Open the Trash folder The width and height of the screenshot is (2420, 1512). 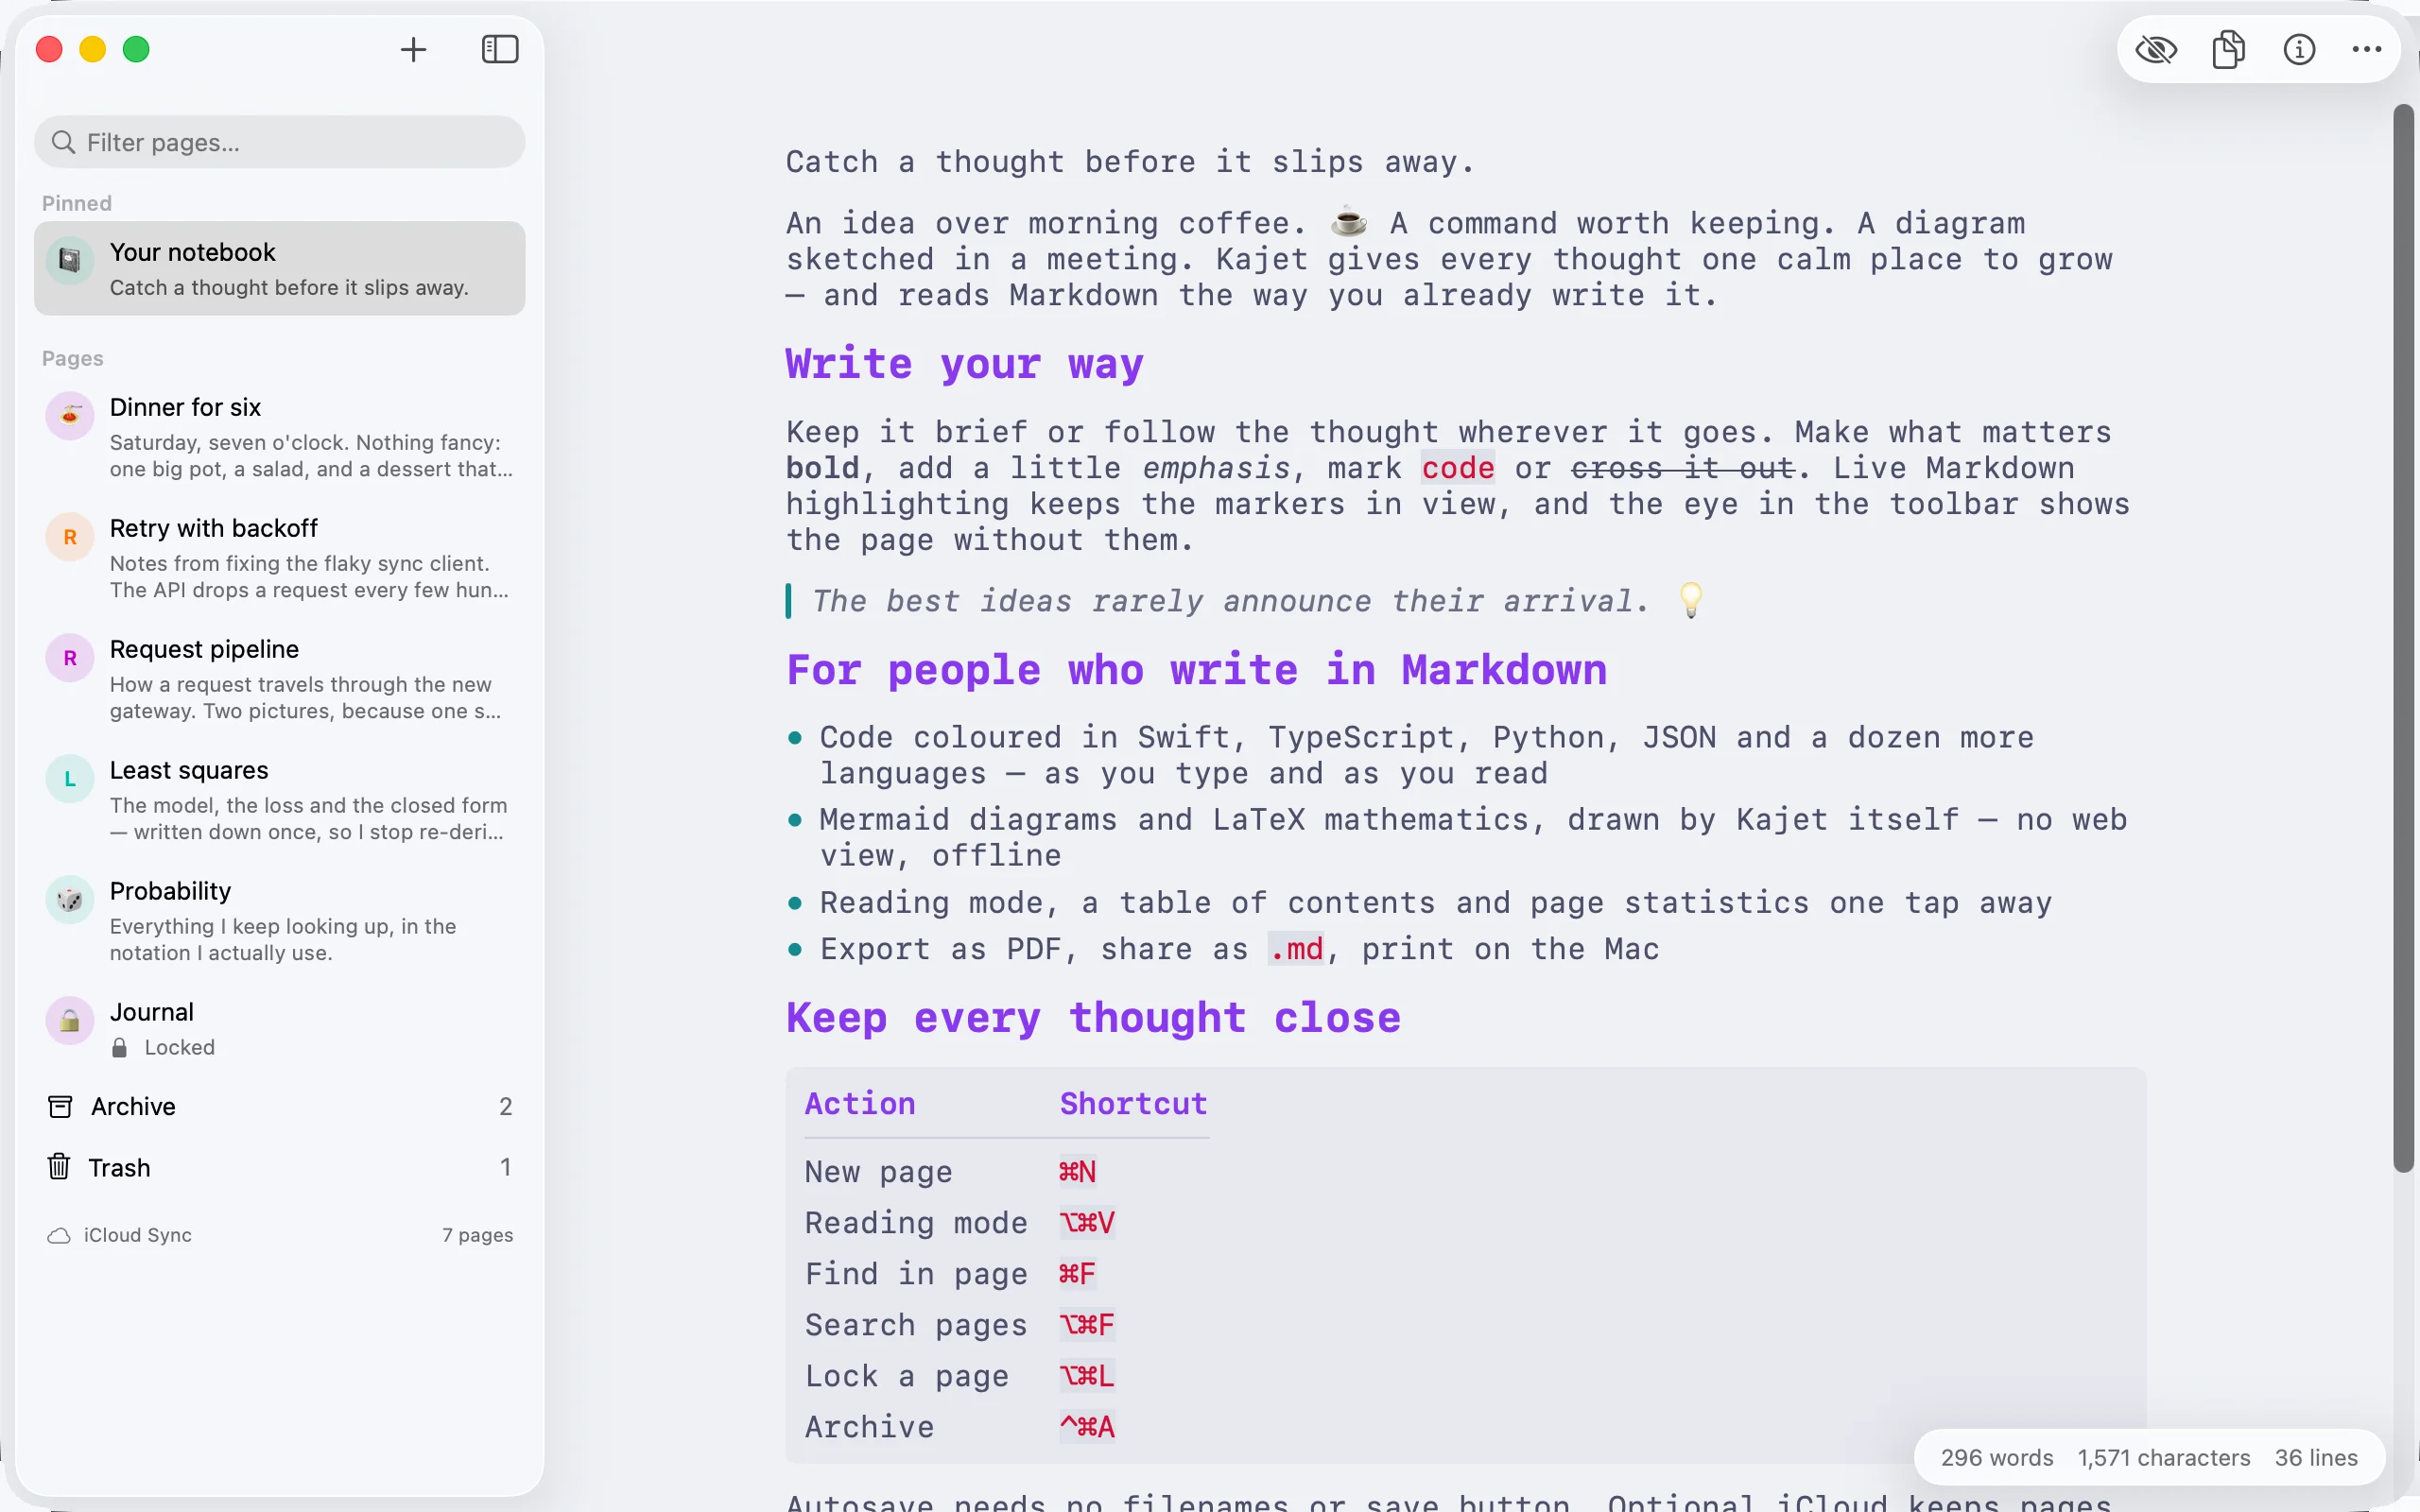coord(280,1167)
